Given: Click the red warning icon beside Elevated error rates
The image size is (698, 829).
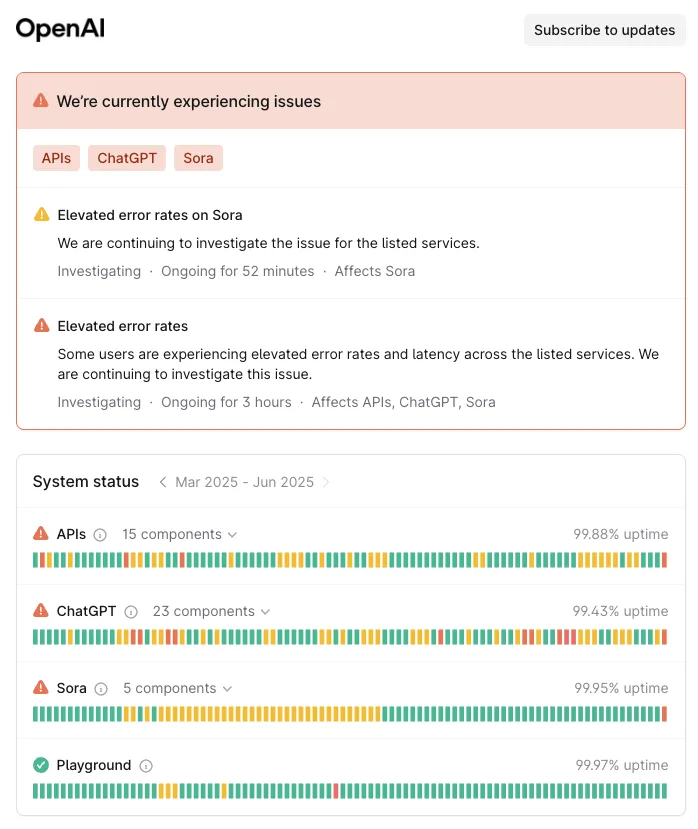Looking at the screenshot, I should (41, 325).
